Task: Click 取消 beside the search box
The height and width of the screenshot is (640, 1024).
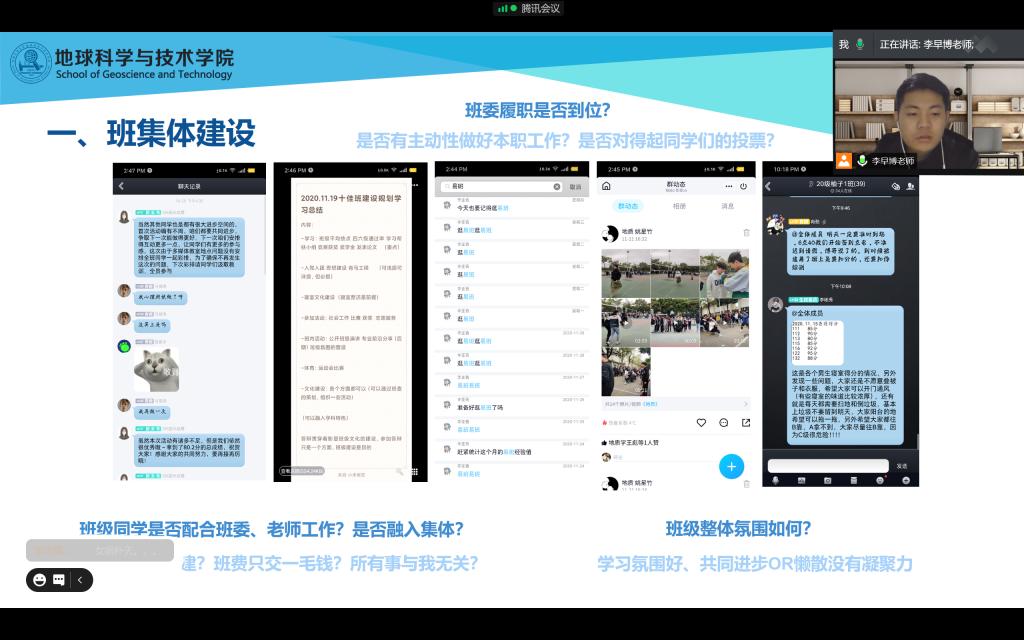Action: [x=575, y=187]
